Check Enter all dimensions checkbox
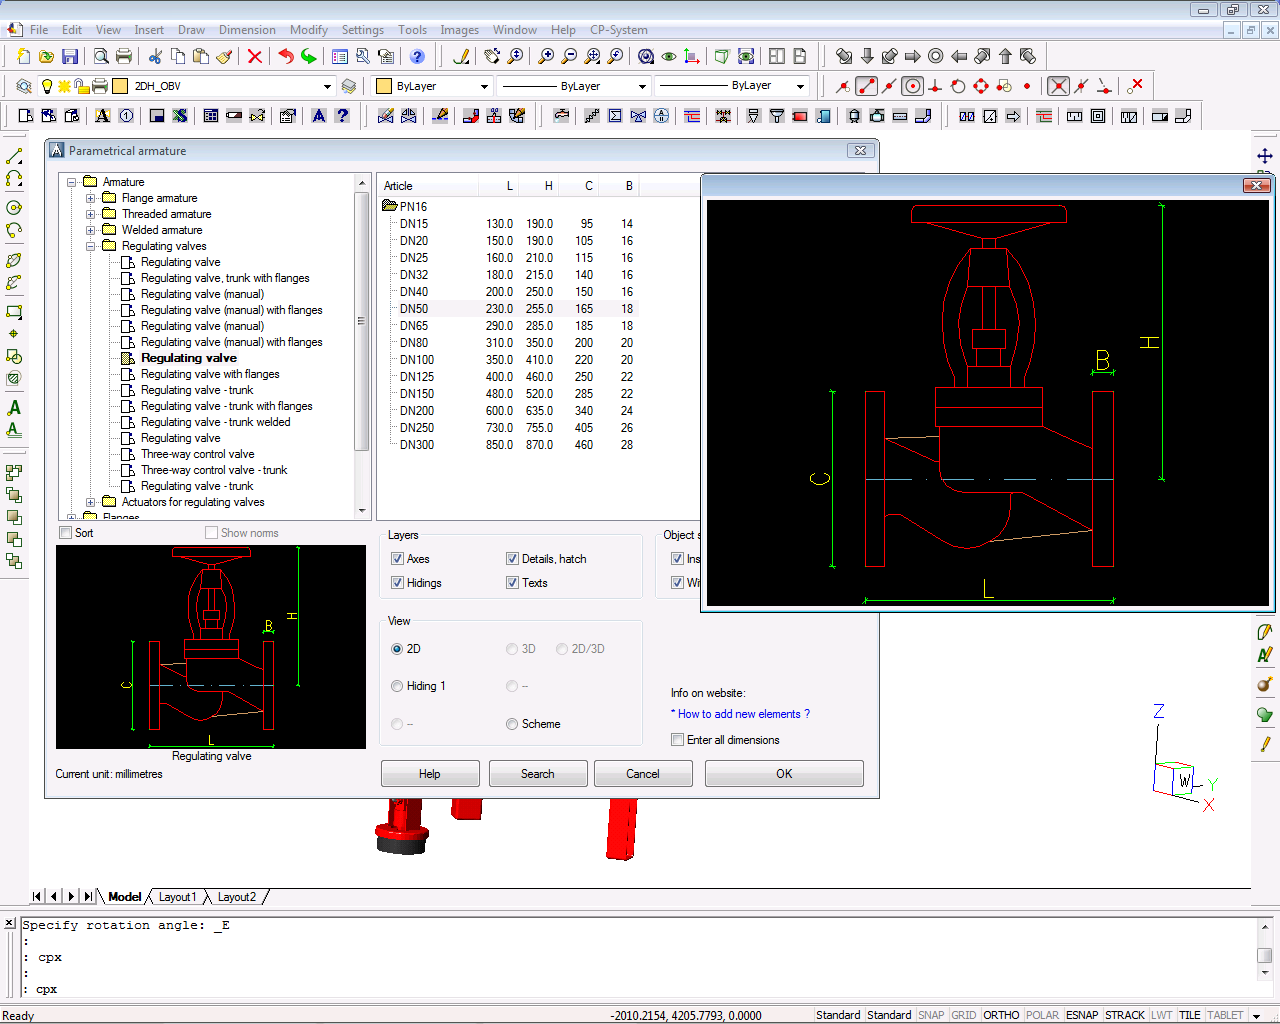Screen dimensions: 1280x1024 tap(678, 740)
